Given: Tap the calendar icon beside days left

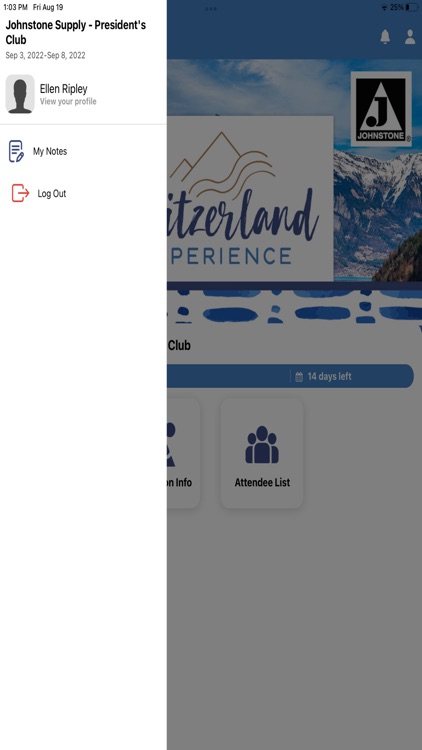Looking at the screenshot, I should point(299,376).
